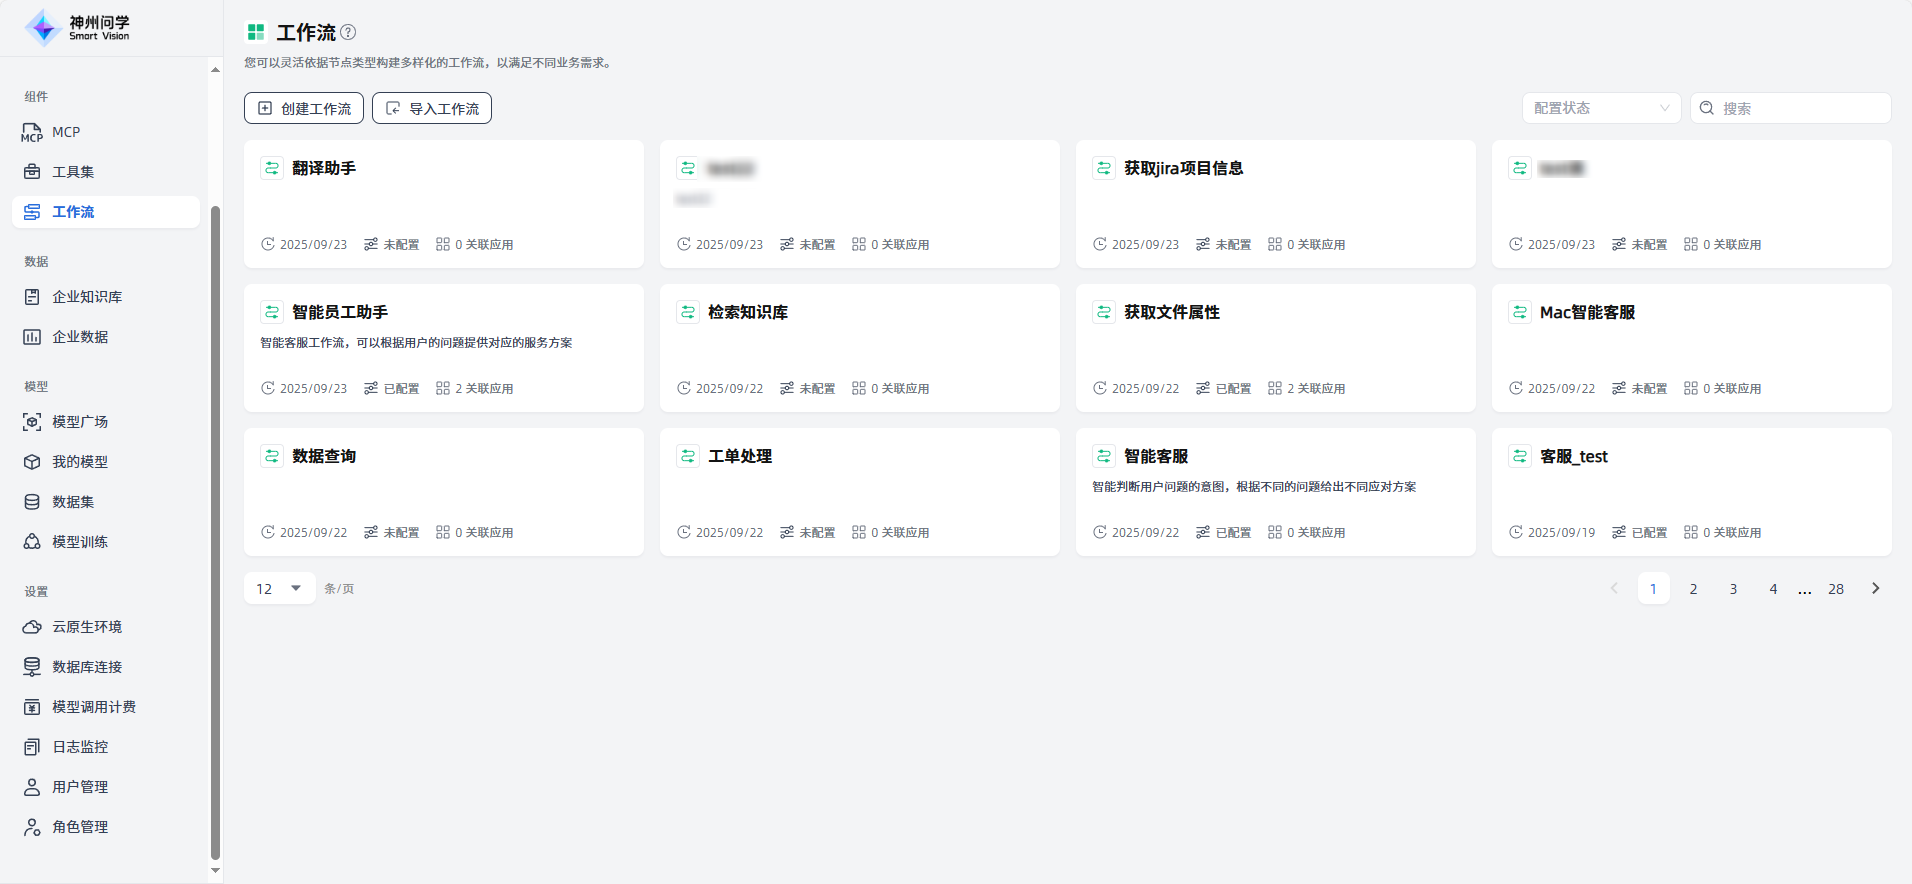Open 工具集 via its toolbox icon
The image size is (1912, 884).
pos(32,172)
